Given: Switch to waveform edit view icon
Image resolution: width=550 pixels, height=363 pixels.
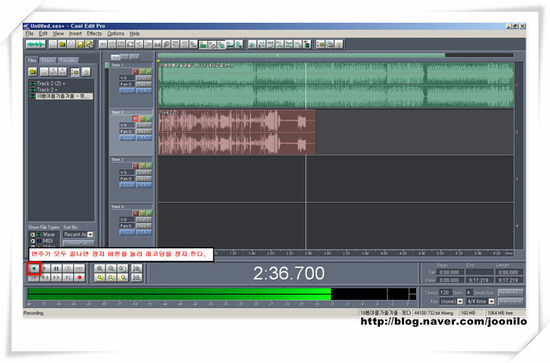Looking at the screenshot, I should [x=35, y=44].
